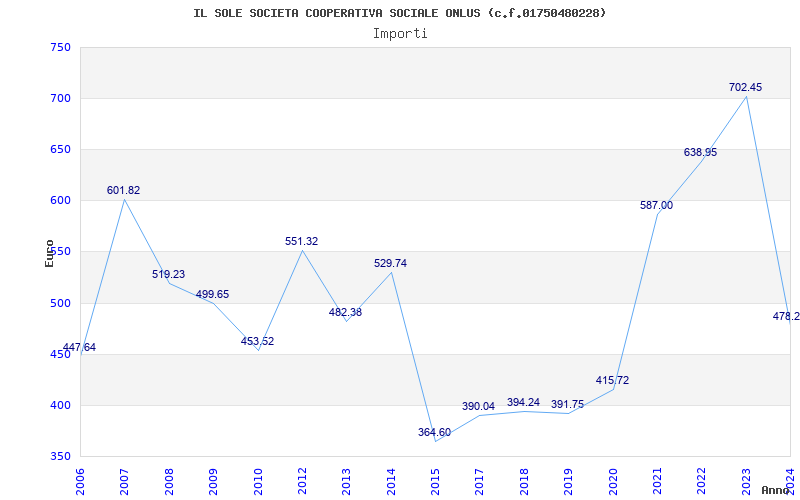Screen dimensions: 800x500
Task: Select the 394.24 data label
Action: [523, 403]
